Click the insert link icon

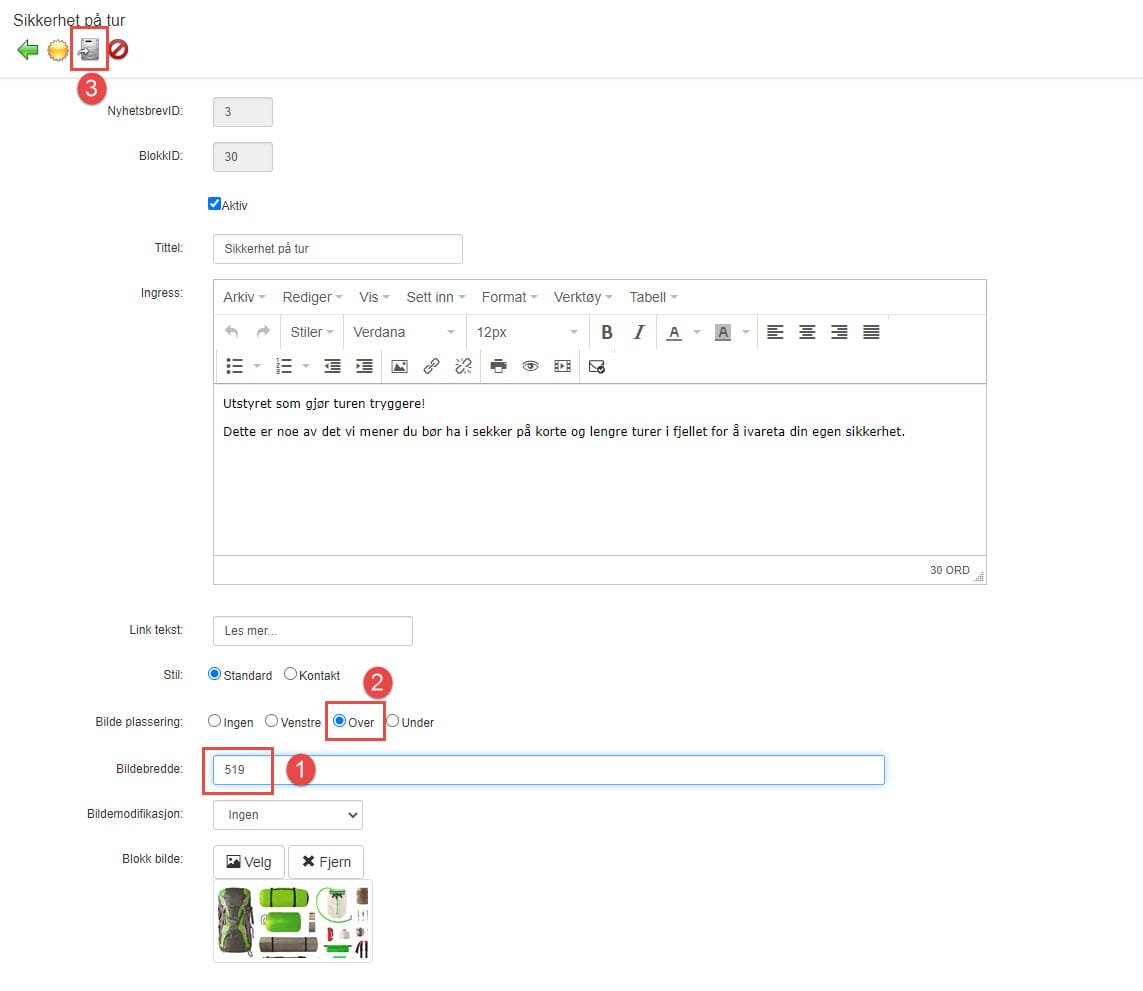[431, 366]
